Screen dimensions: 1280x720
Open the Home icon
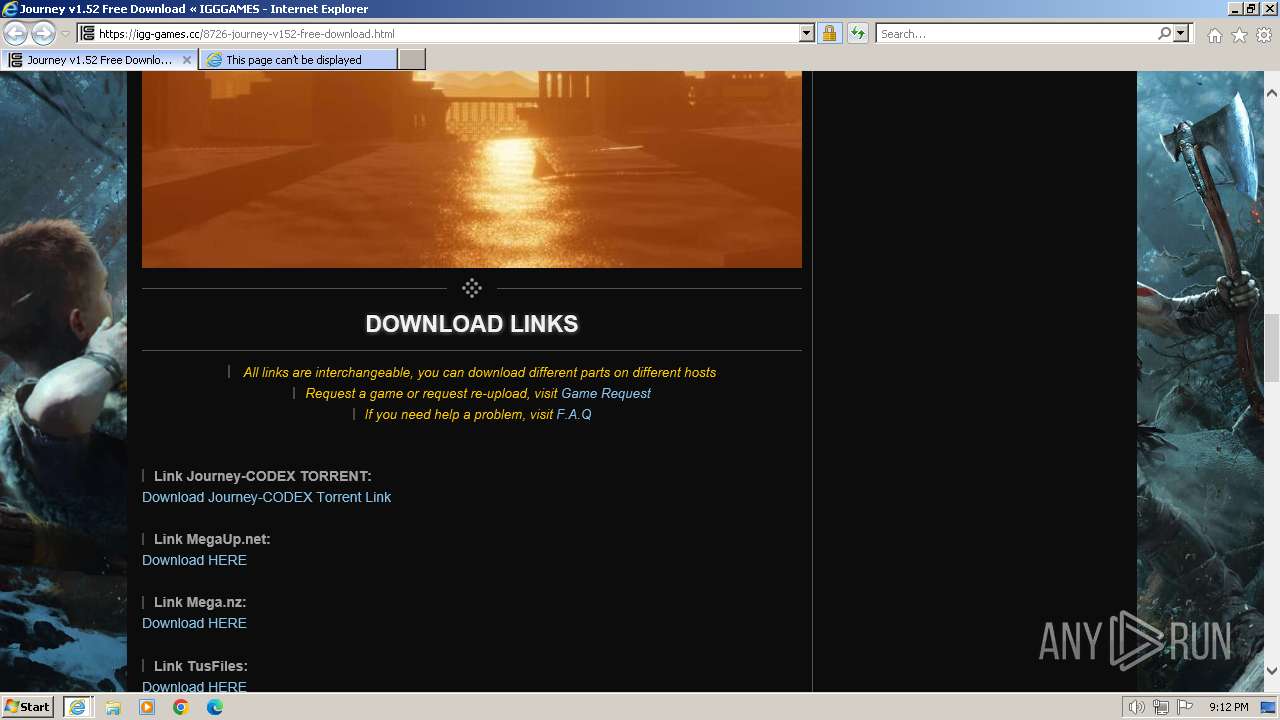point(1214,35)
